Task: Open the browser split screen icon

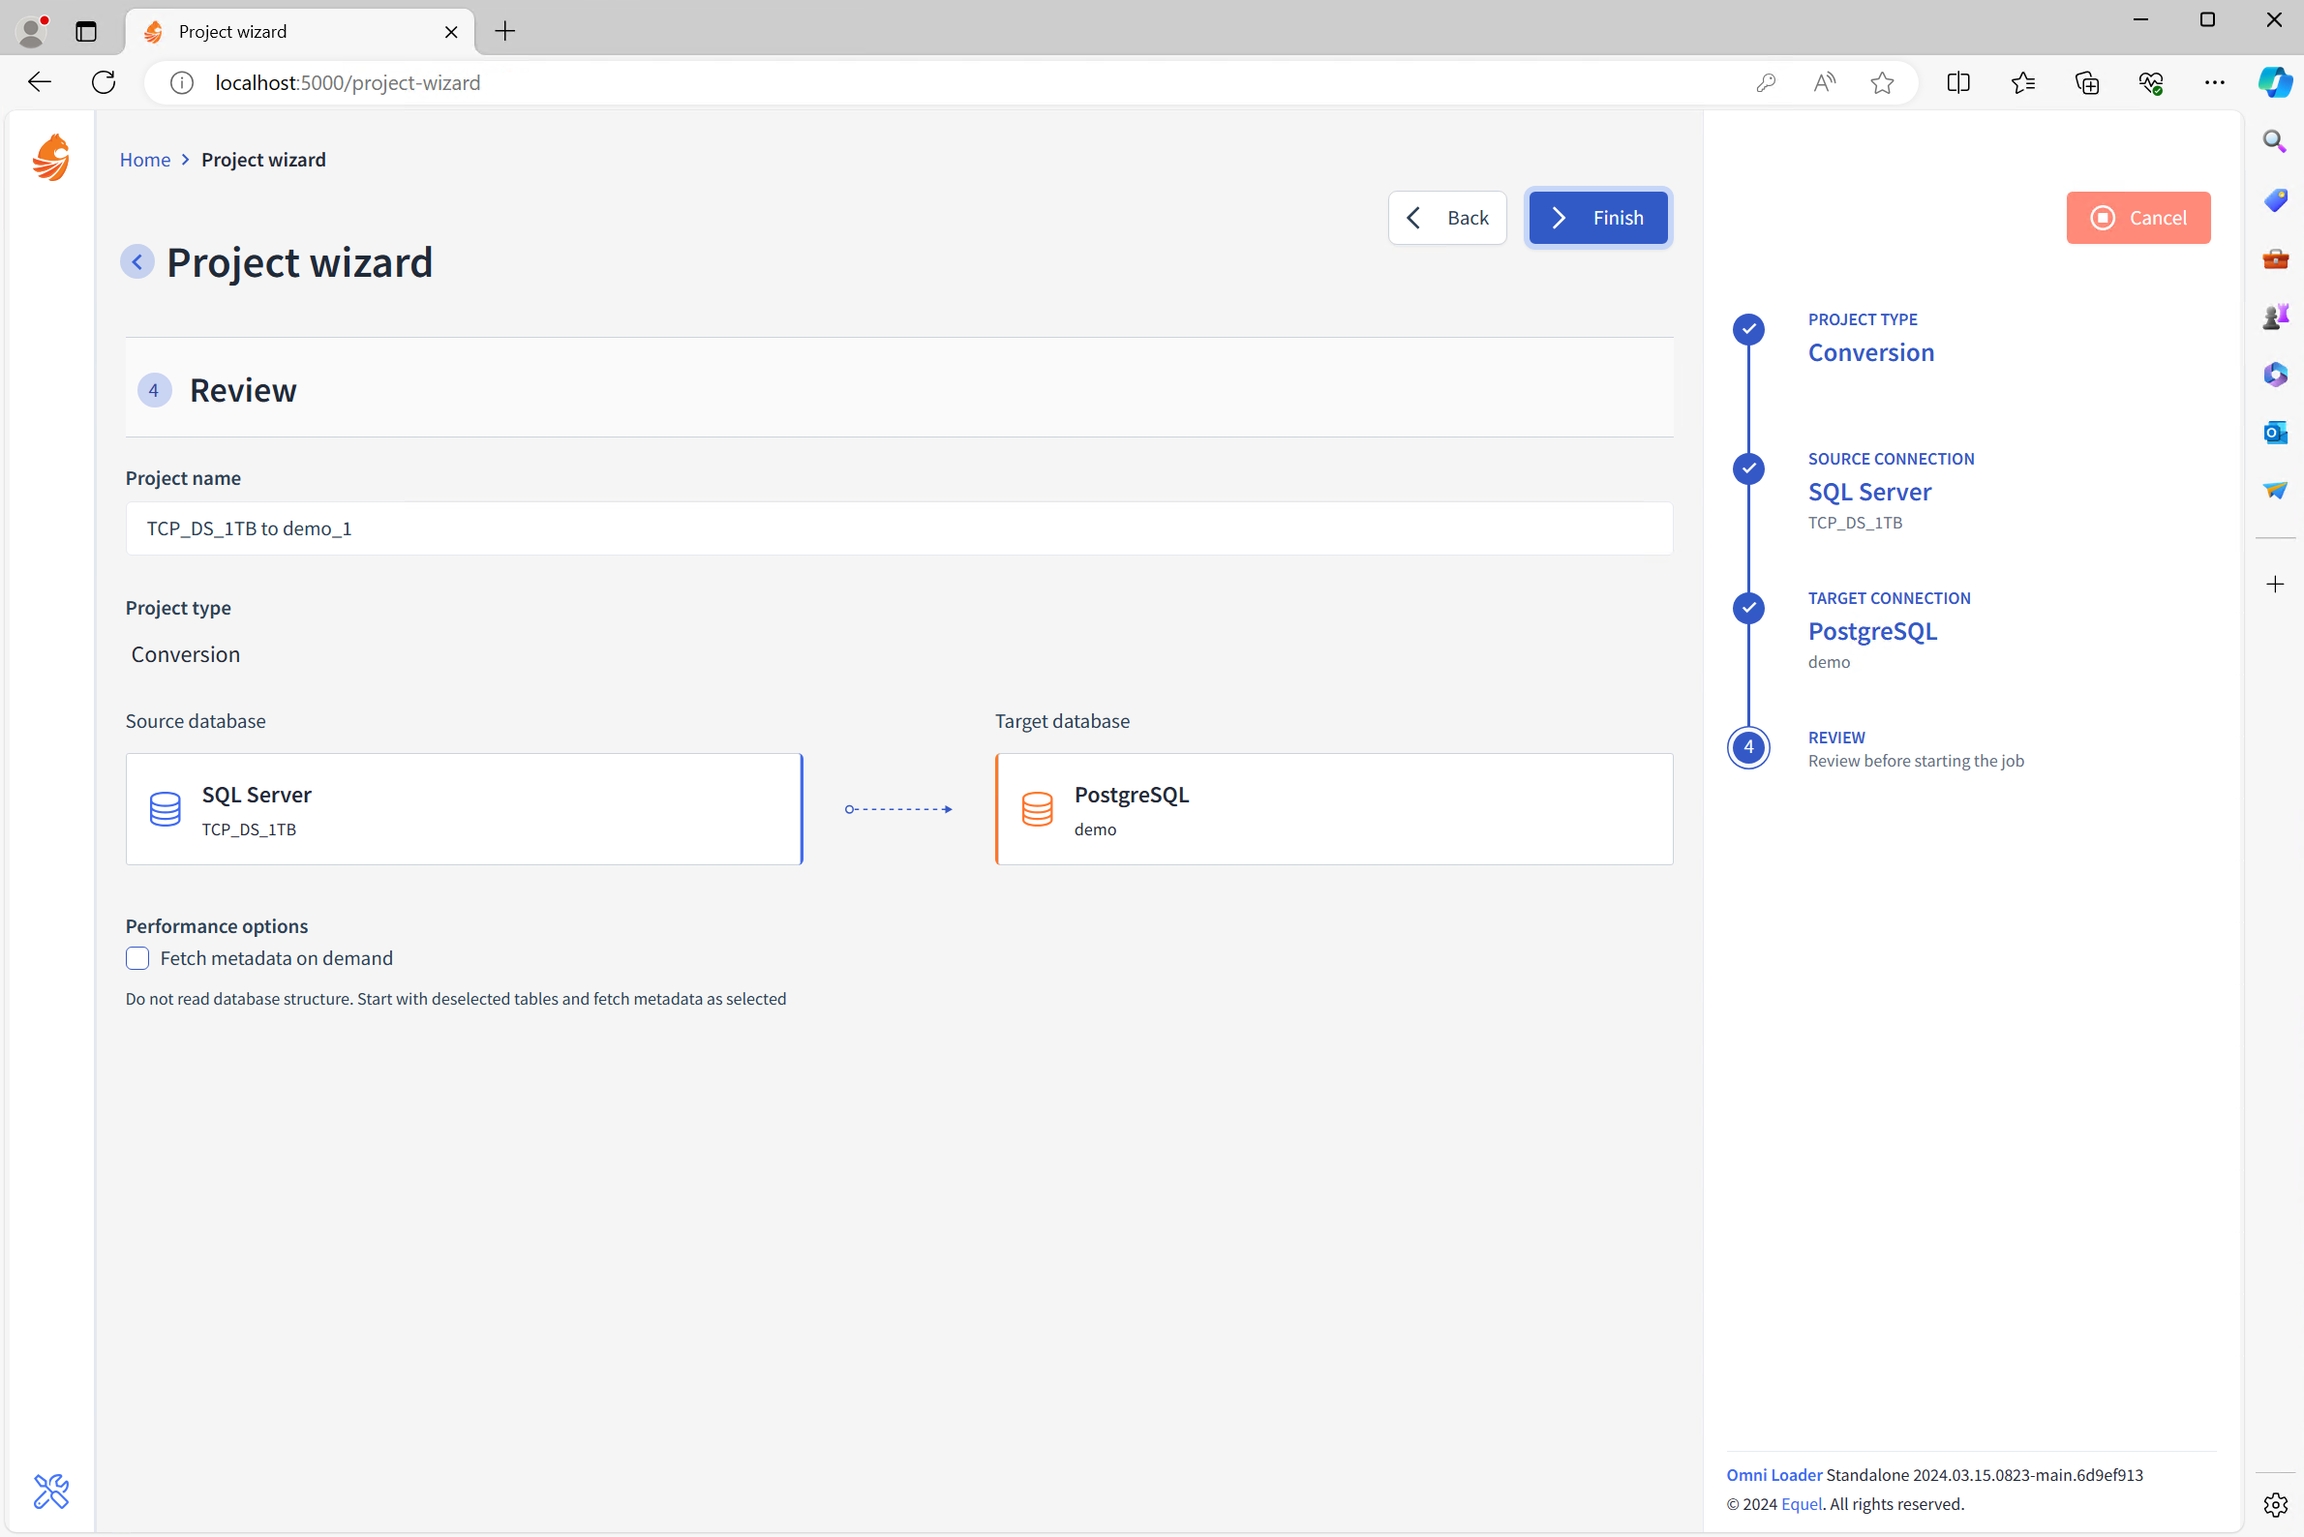Action: [x=1958, y=83]
